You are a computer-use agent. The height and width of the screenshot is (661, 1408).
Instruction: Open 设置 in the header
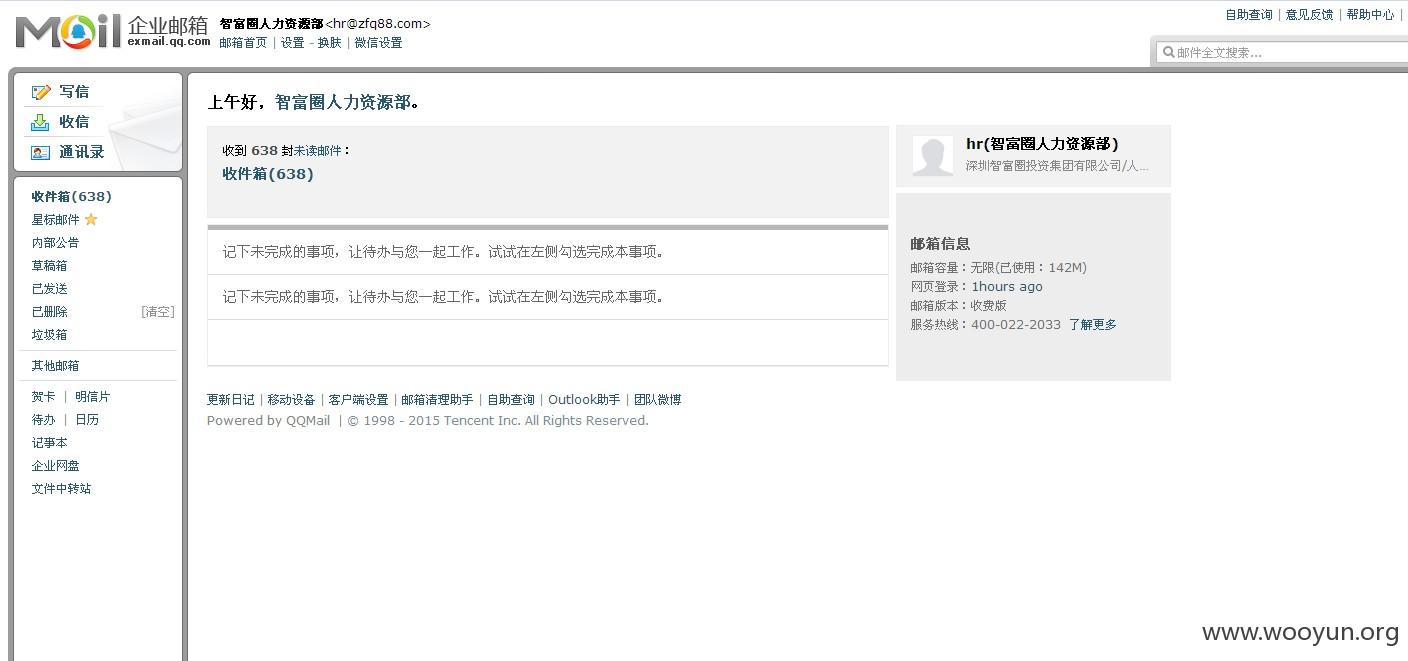click(x=292, y=43)
